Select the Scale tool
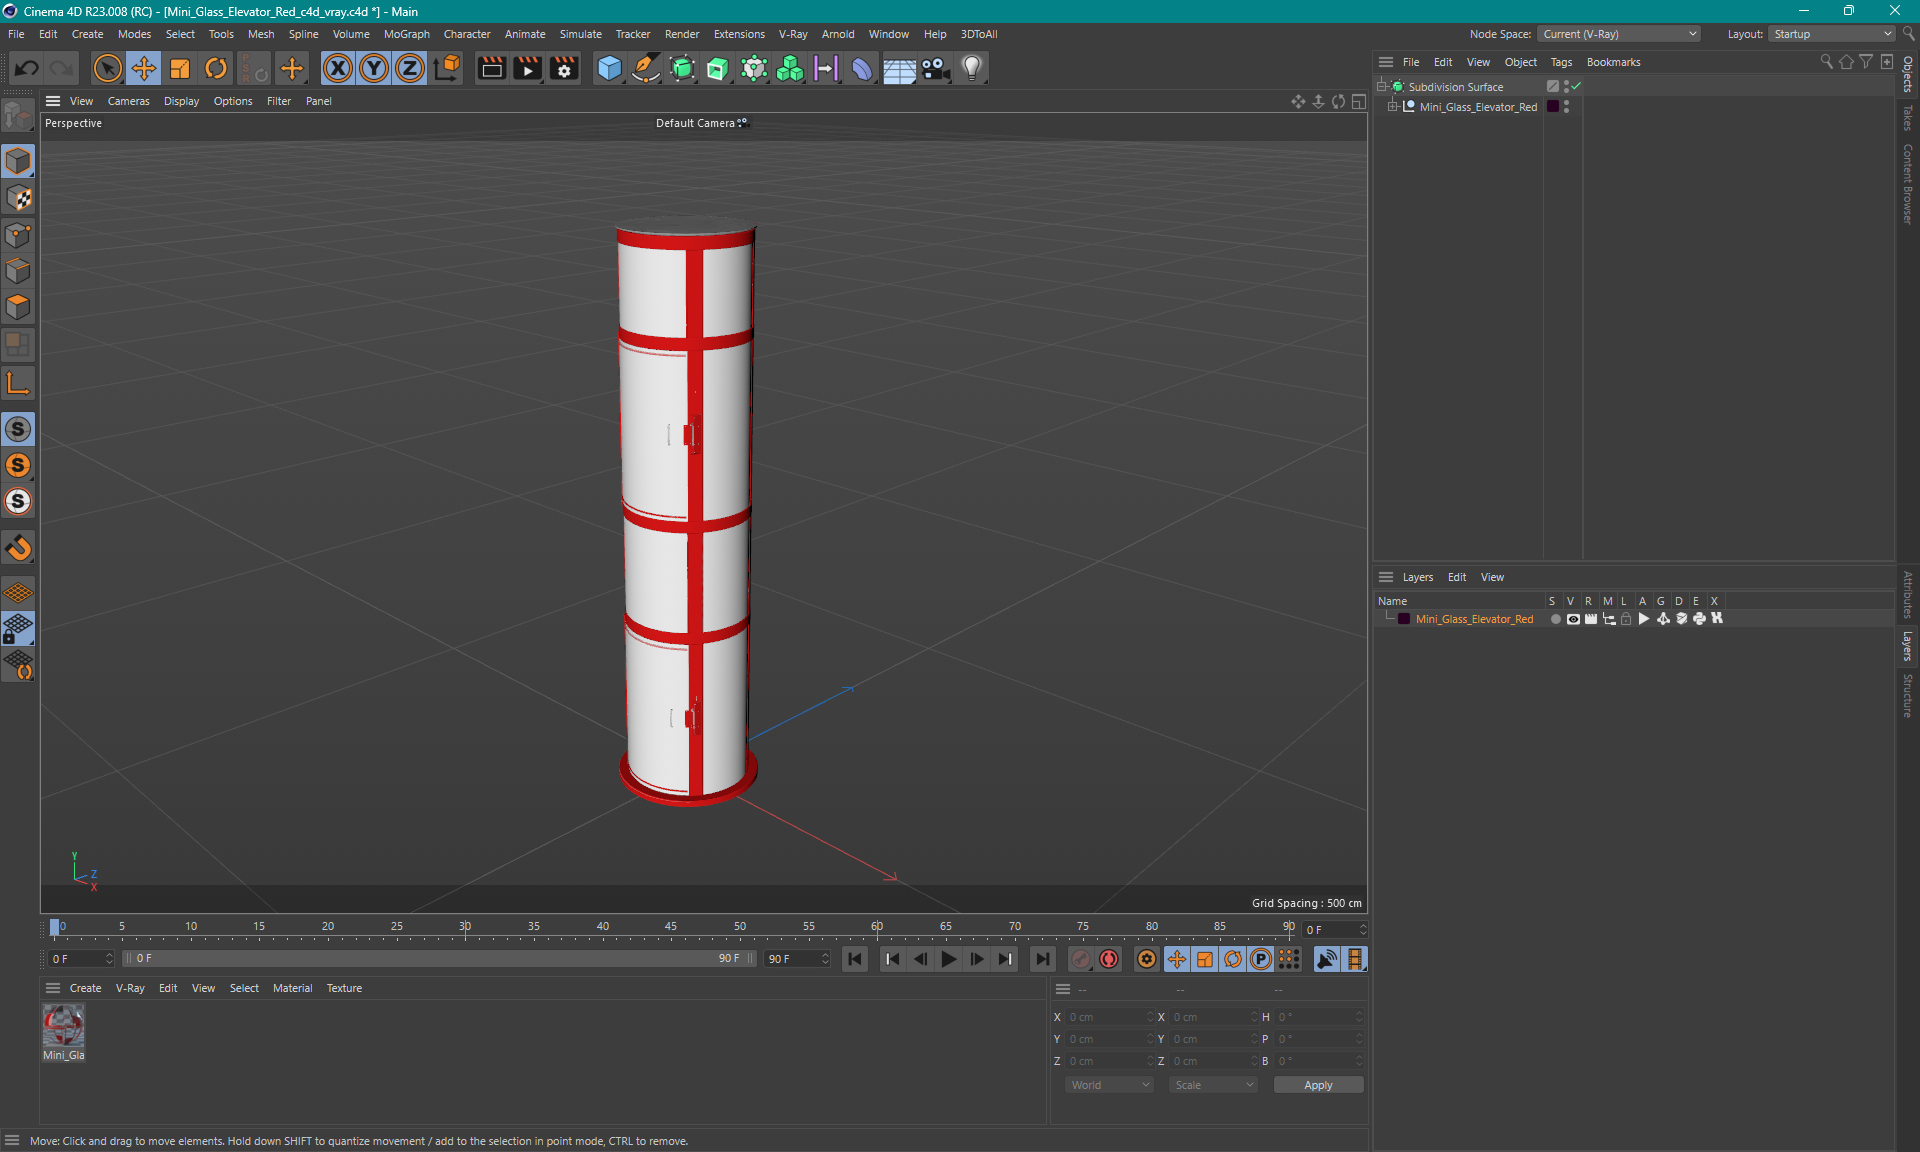Screen dimensions: 1920x1152 point(180,68)
